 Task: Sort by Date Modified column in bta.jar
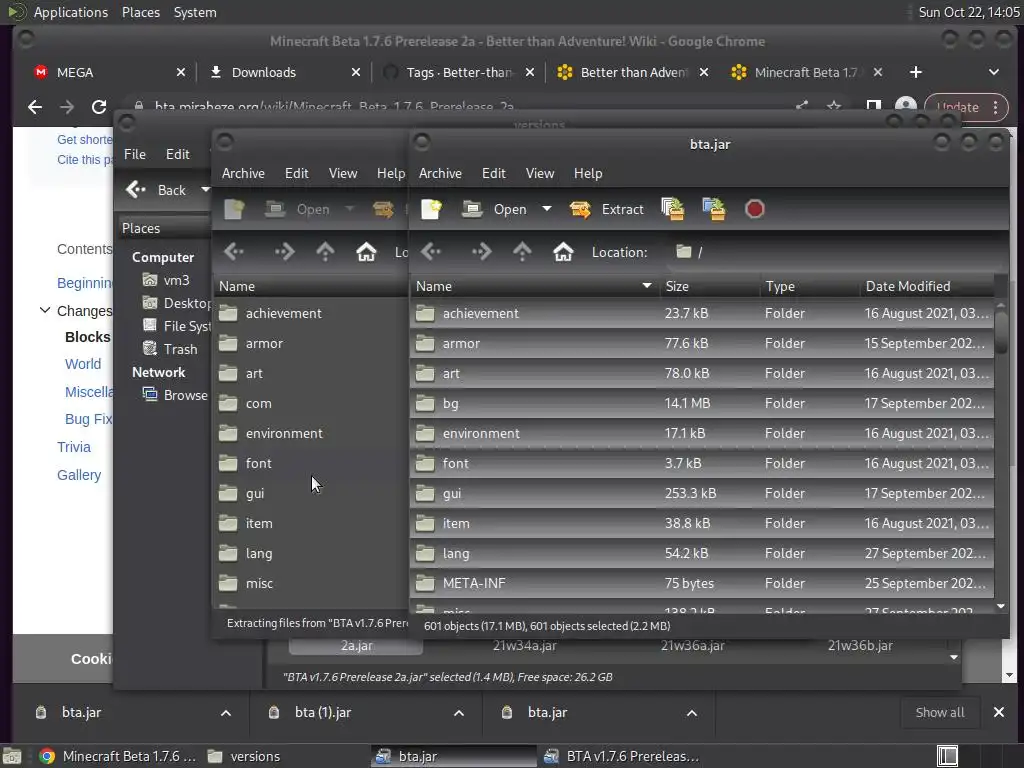[926, 286]
